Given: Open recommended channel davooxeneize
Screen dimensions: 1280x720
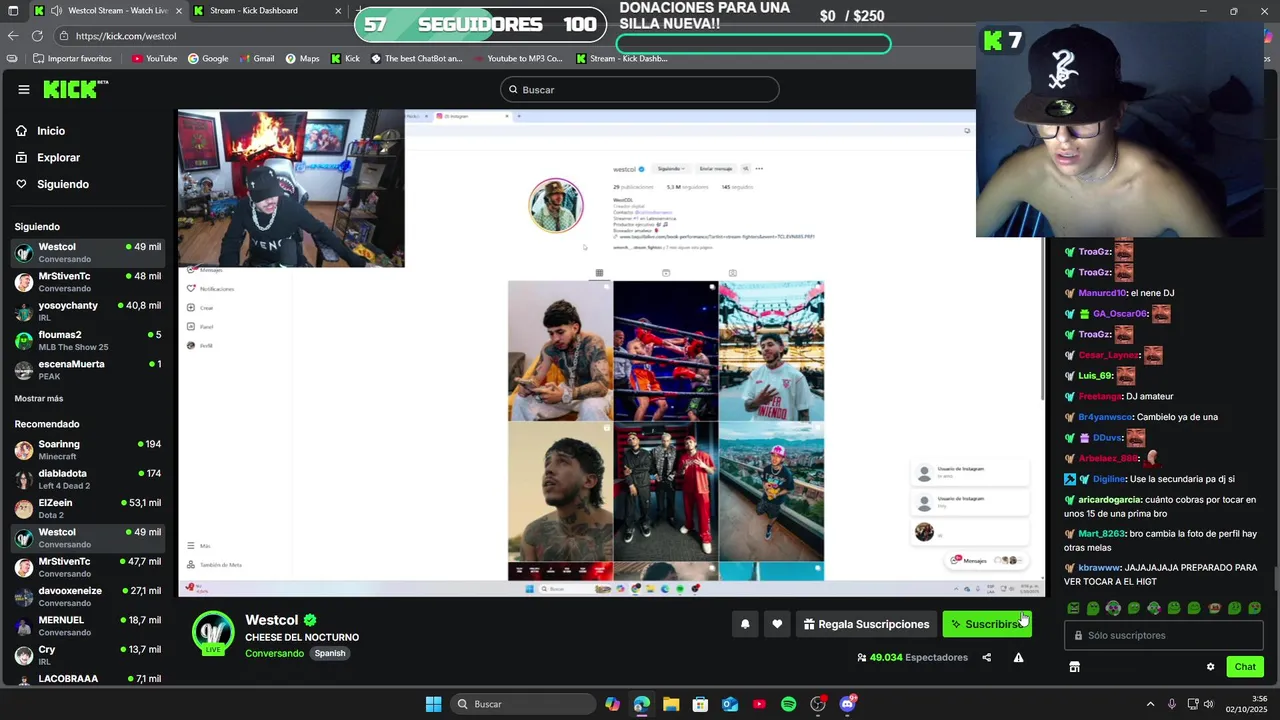Looking at the screenshot, I should point(88,597).
